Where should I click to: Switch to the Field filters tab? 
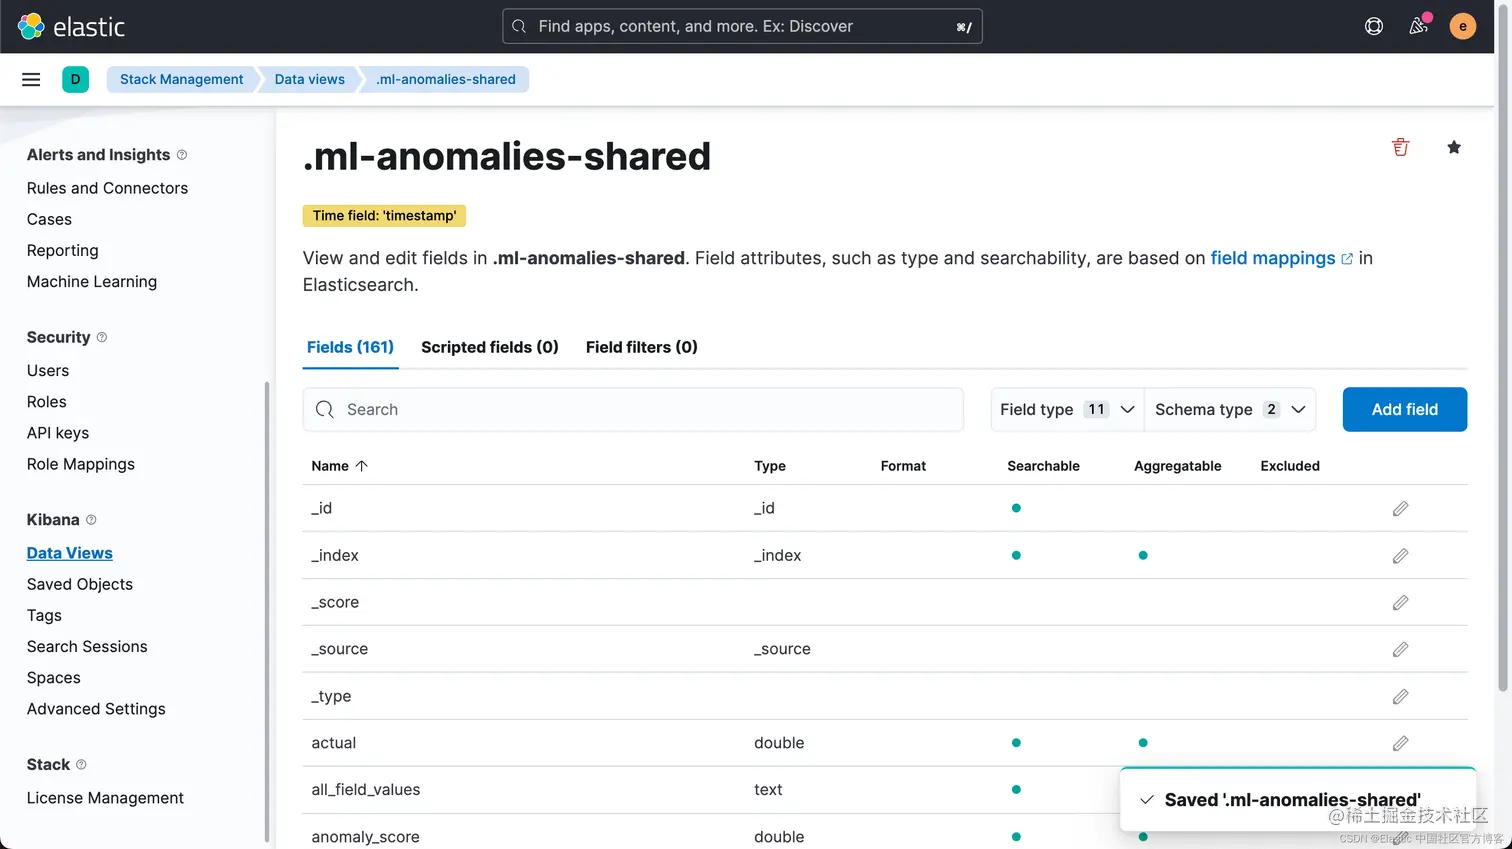(x=641, y=347)
